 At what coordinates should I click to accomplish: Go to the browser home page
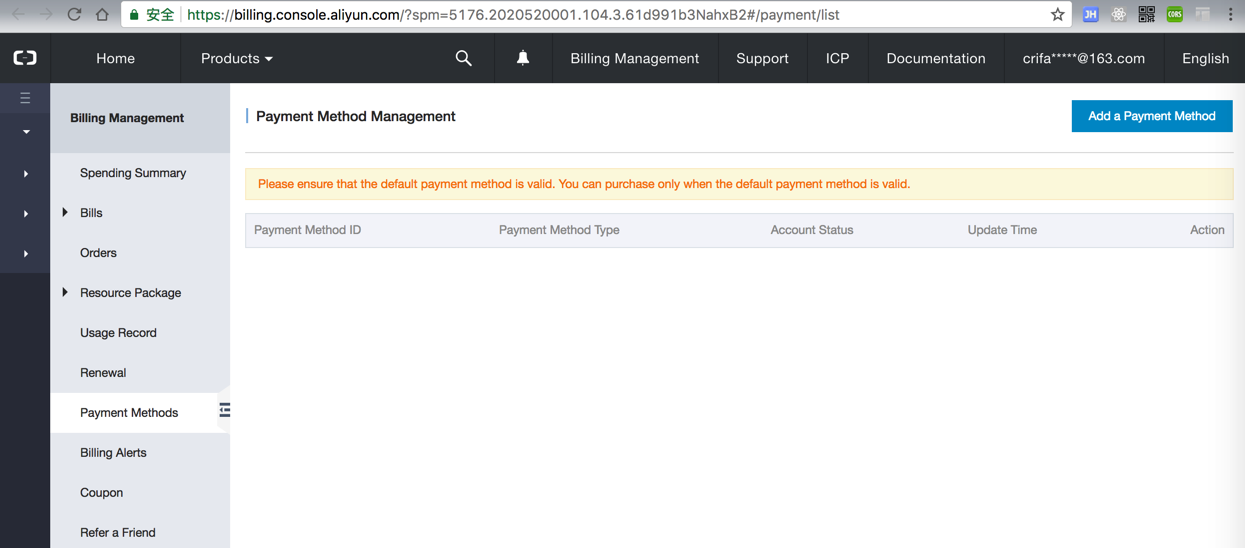click(102, 15)
